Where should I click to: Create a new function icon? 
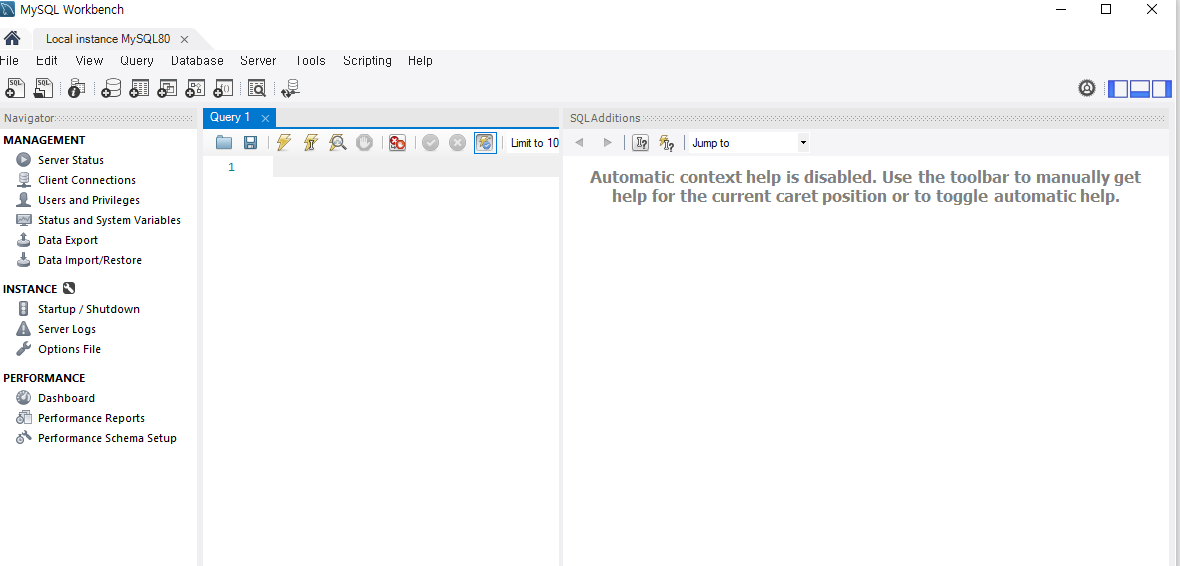224,88
